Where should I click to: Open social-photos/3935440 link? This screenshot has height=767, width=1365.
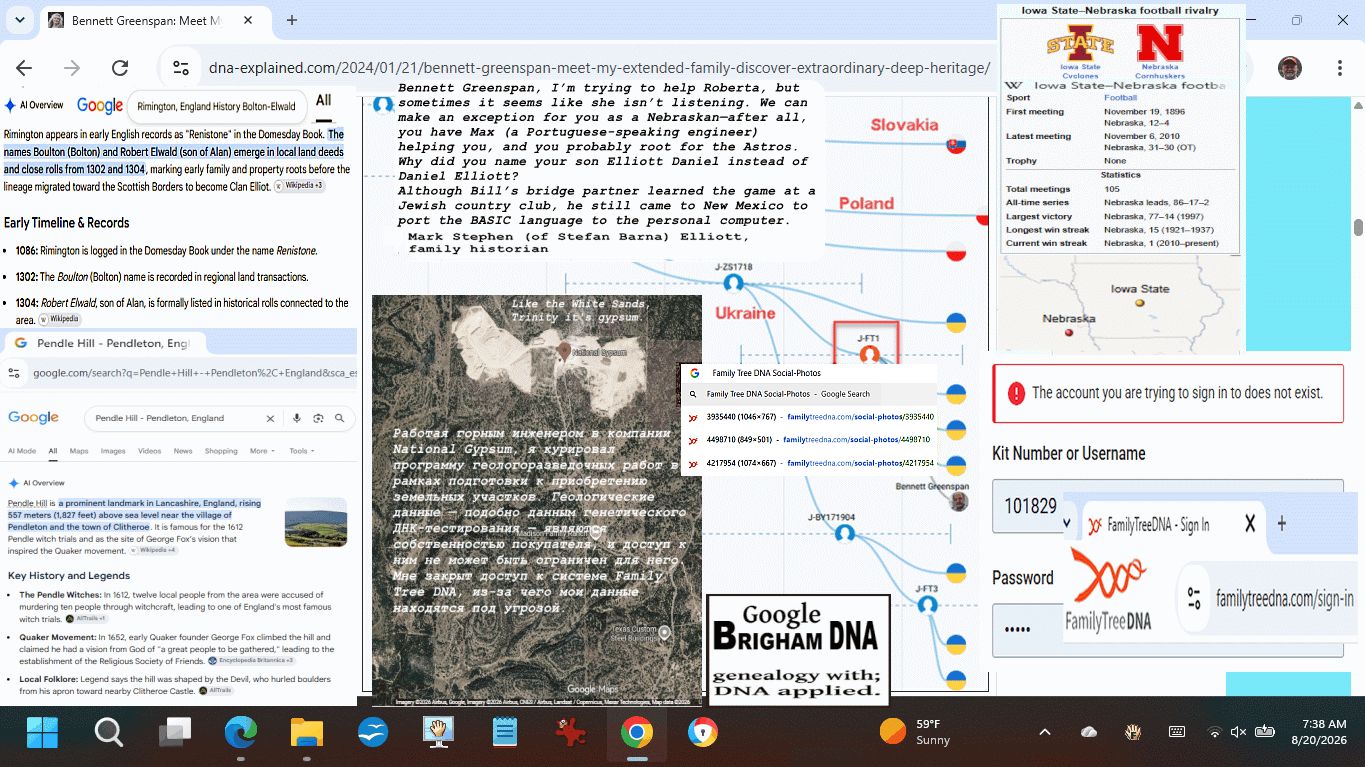coord(860,417)
